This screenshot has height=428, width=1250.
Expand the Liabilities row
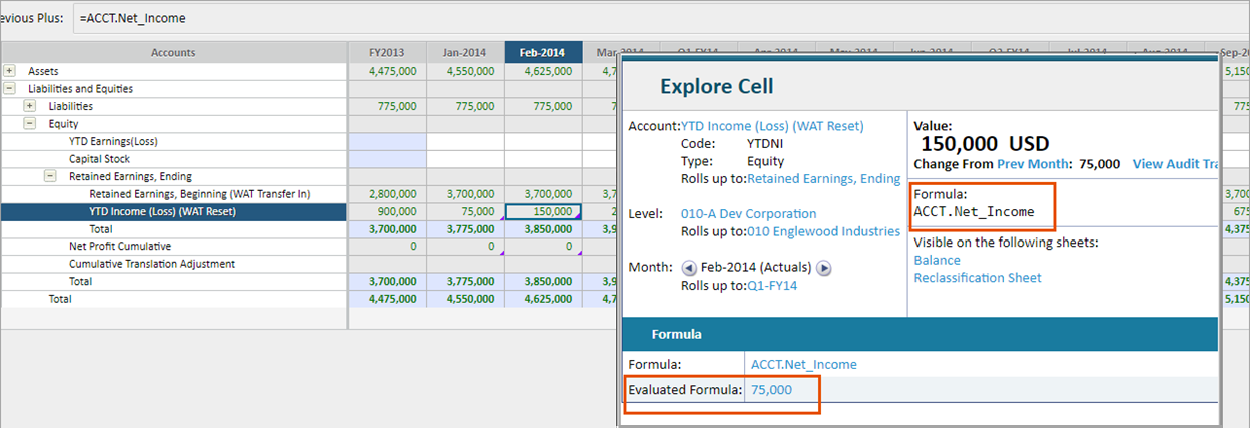click(30, 106)
